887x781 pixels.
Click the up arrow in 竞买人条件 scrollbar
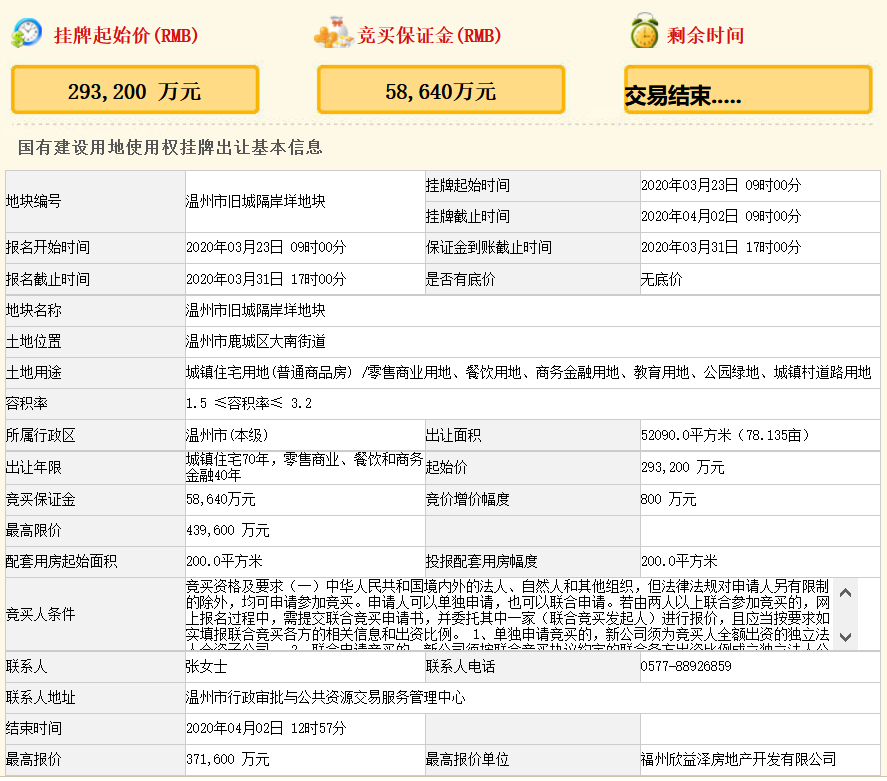(x=846, y=593)
